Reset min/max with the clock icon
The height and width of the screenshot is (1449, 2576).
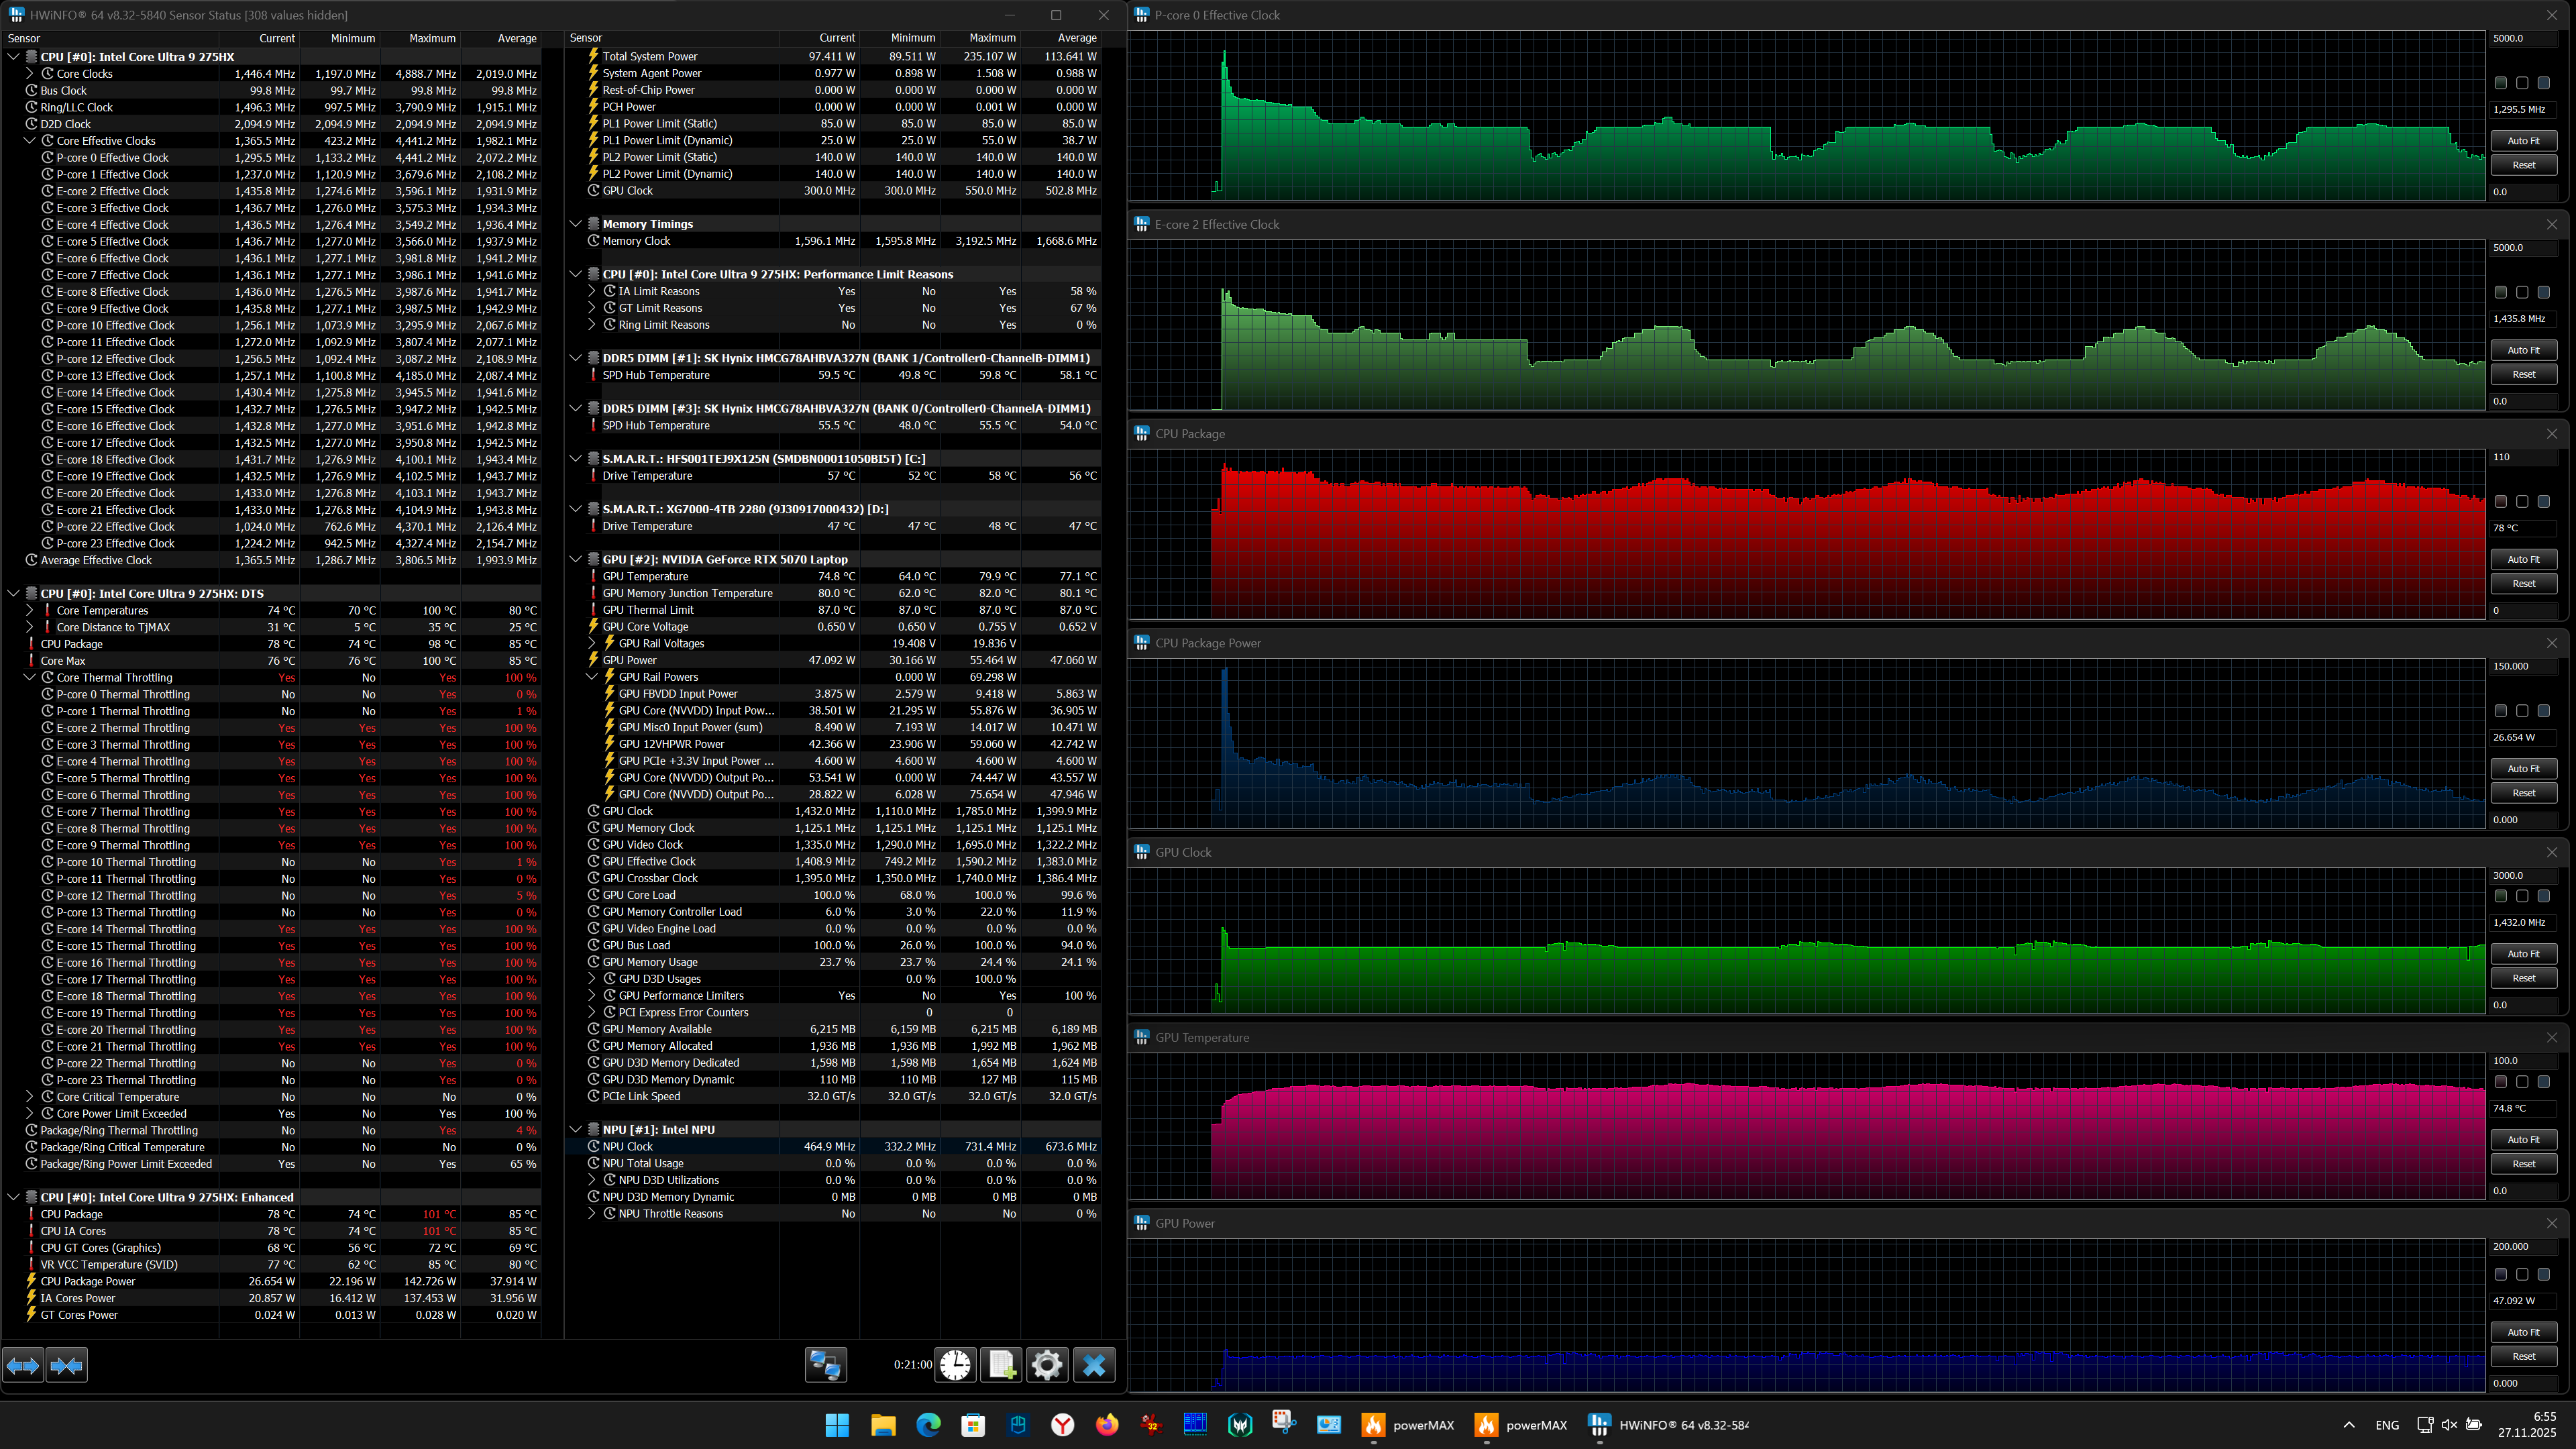tap(955, 1365)
